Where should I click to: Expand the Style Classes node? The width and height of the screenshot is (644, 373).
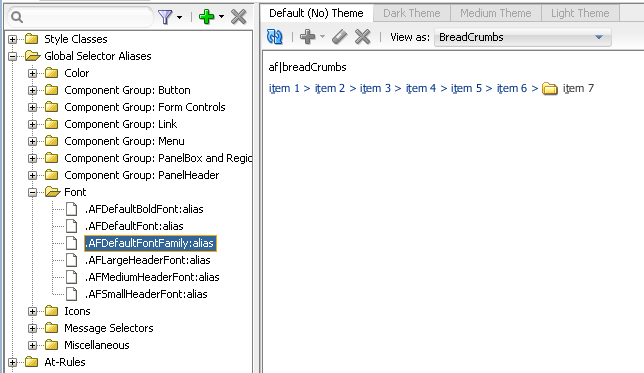coord(13,39)
